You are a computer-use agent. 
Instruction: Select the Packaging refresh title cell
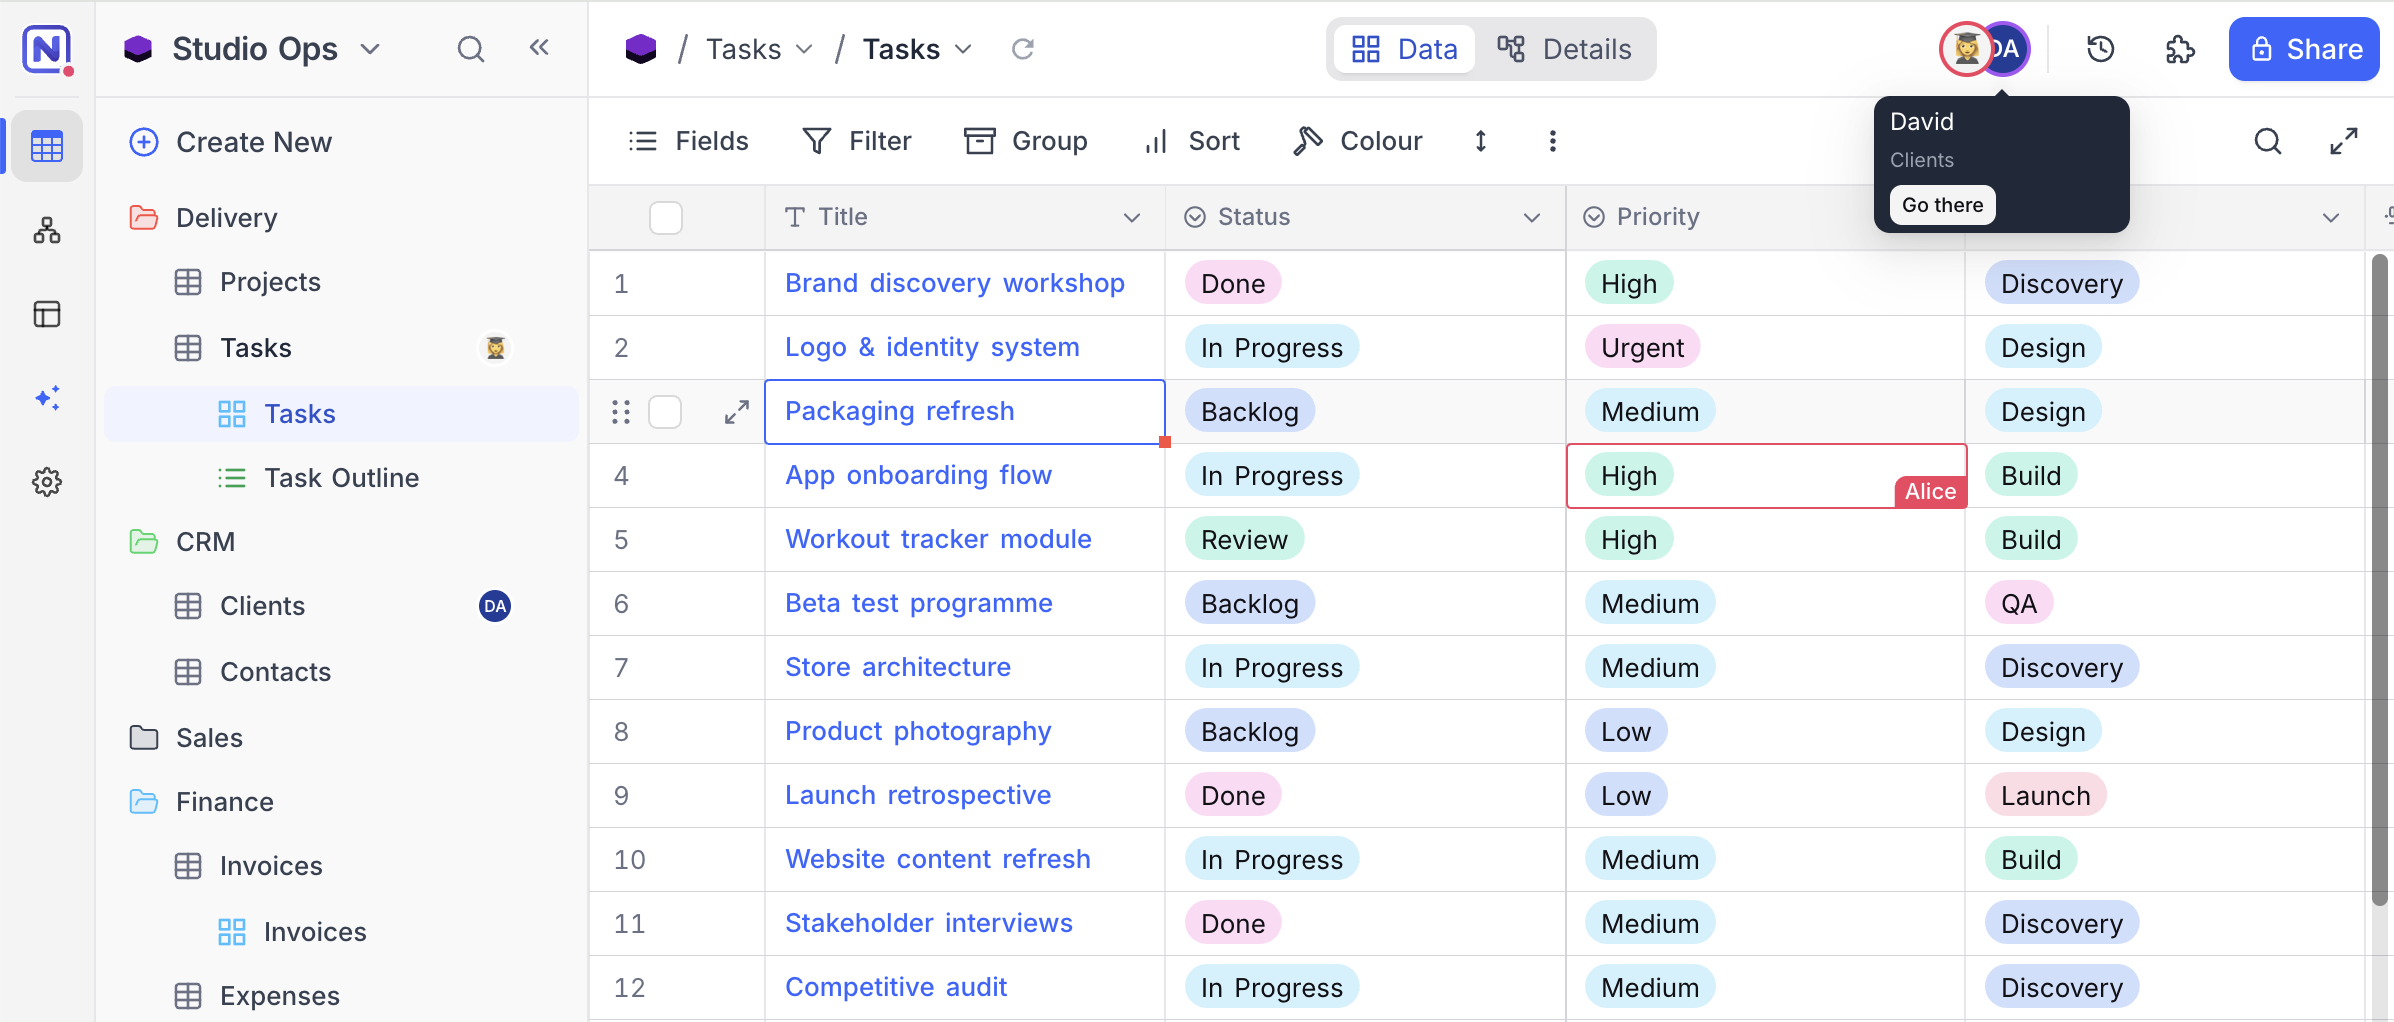(x=965, y=412)
